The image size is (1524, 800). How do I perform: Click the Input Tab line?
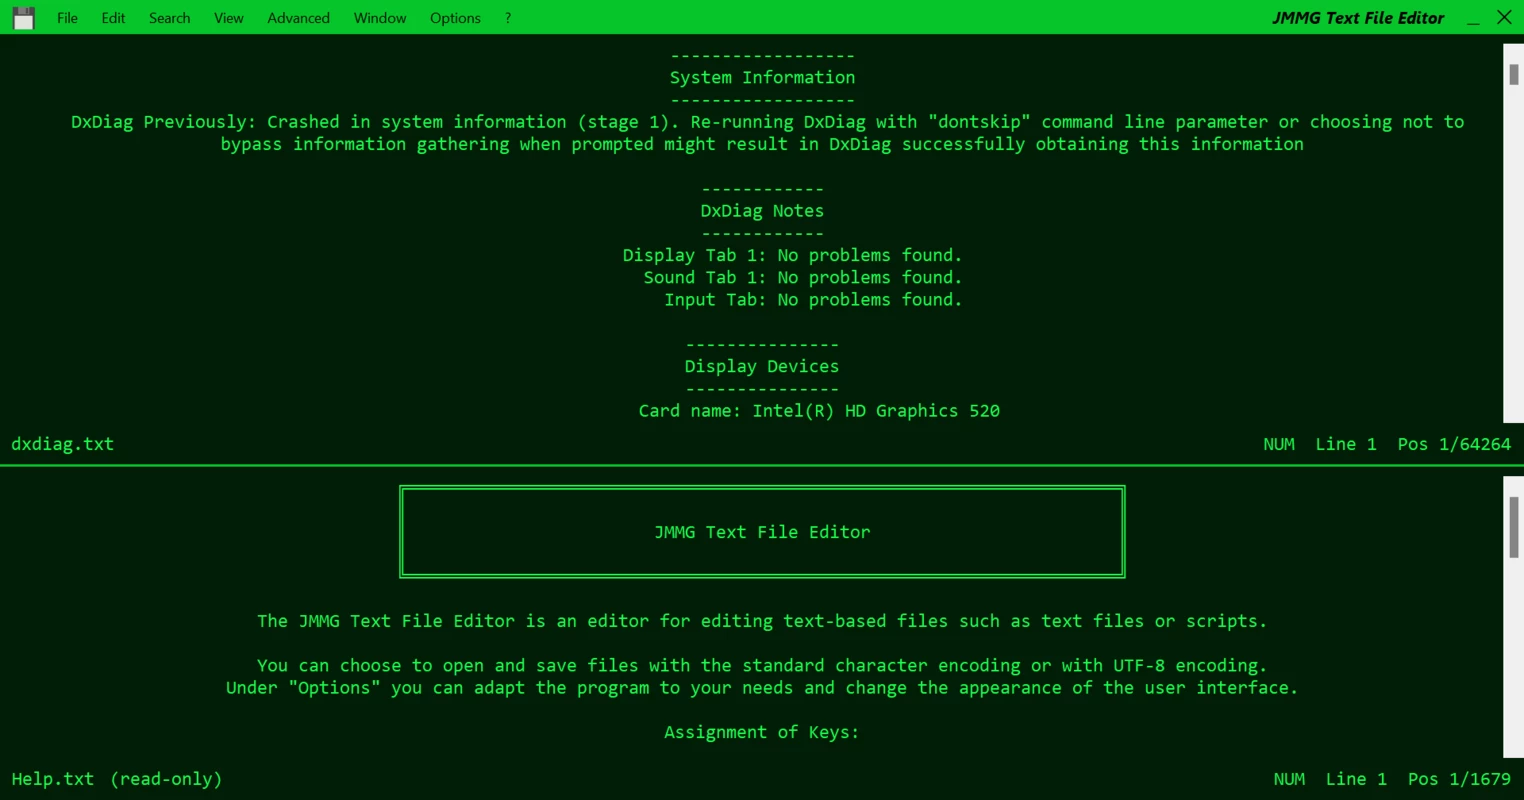[813, 299]
